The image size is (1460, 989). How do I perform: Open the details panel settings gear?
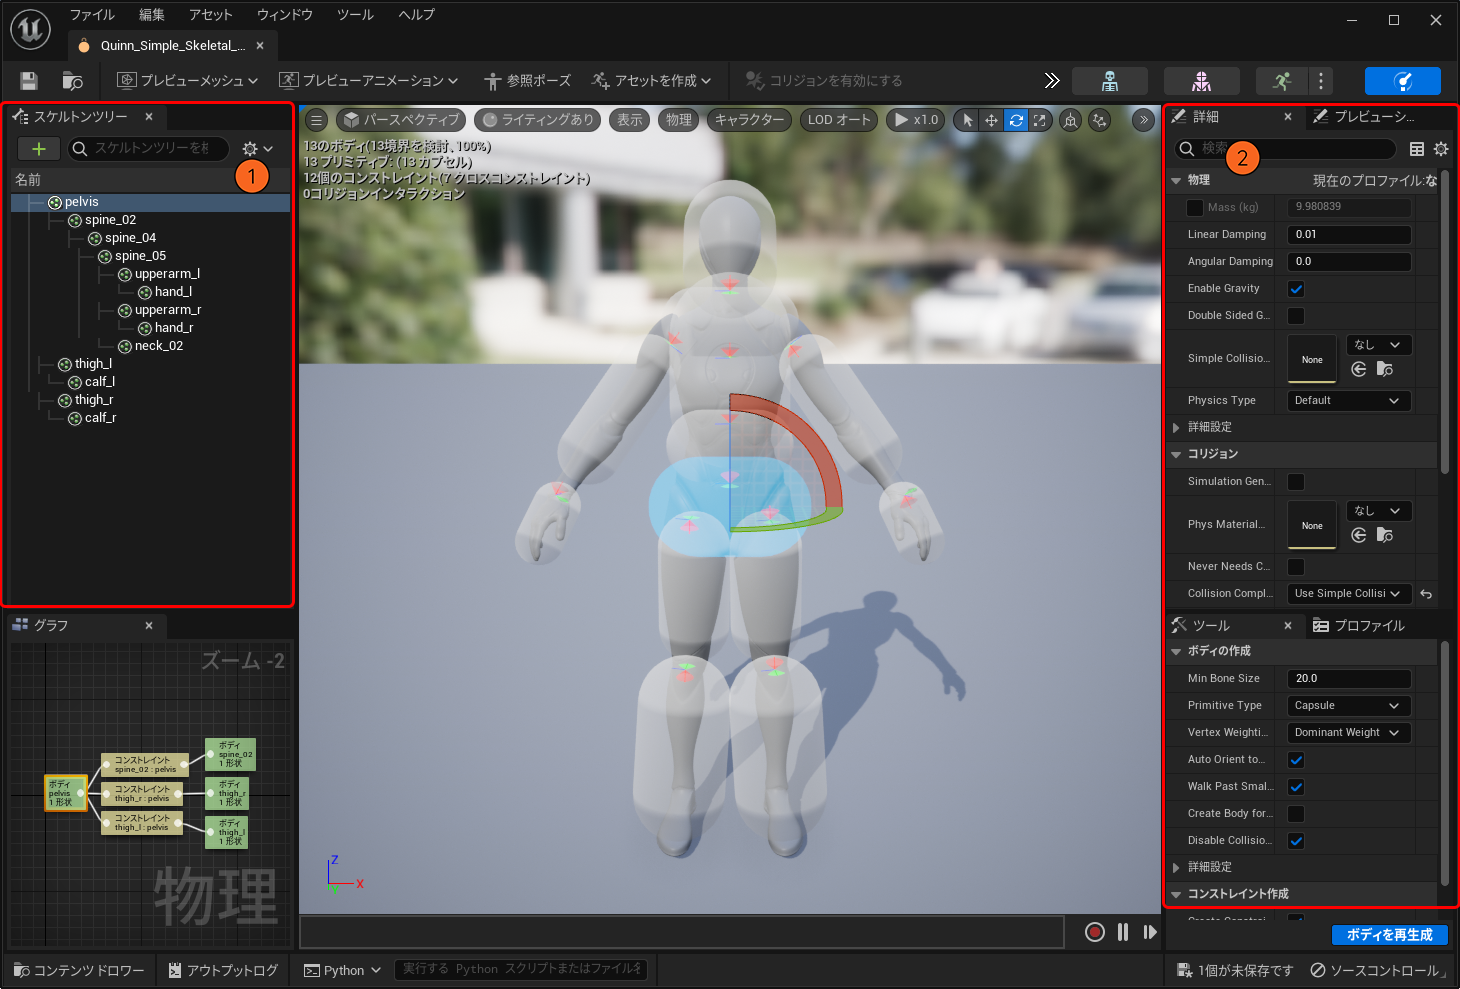tap(1440, 149)
